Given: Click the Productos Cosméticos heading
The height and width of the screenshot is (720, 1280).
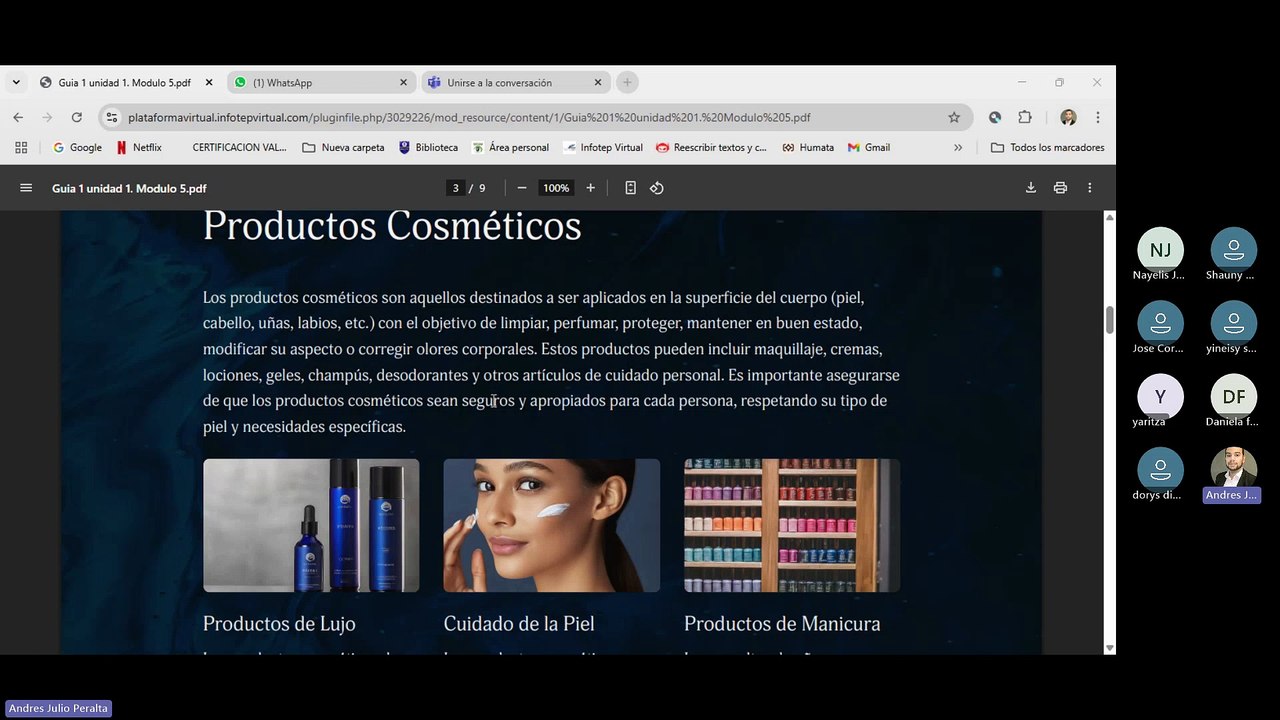Looking at the screenshot, I should pos(392,226).
